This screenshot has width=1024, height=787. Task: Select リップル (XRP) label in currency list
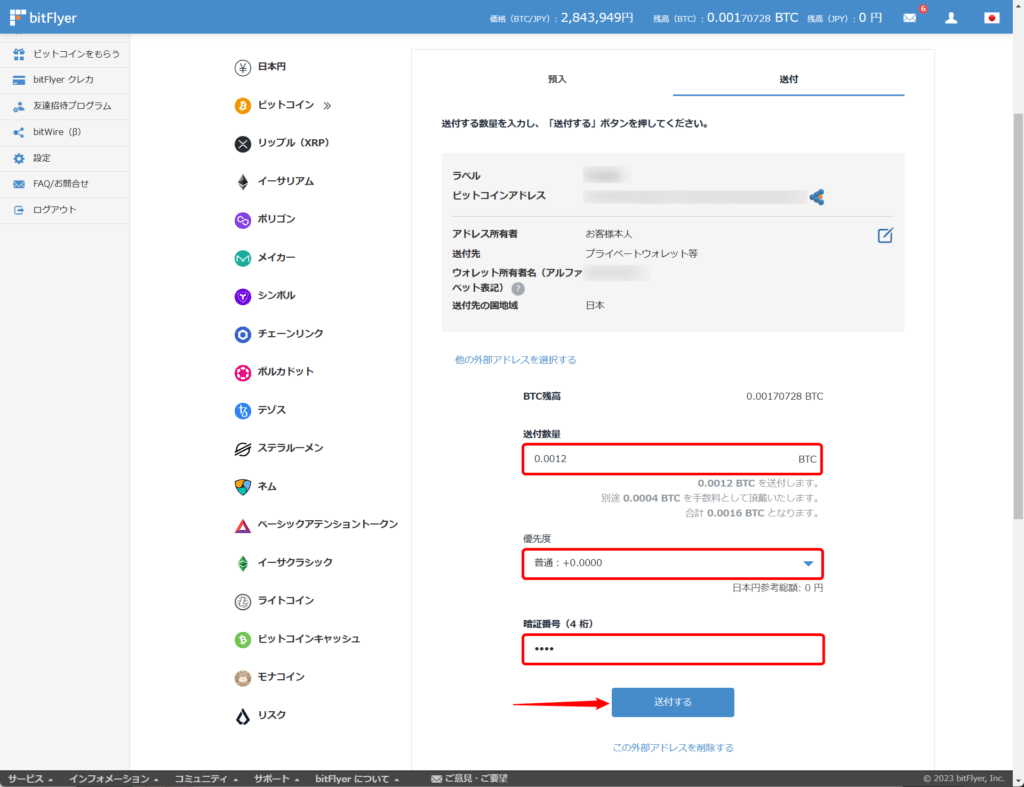[x=293, y=143]
